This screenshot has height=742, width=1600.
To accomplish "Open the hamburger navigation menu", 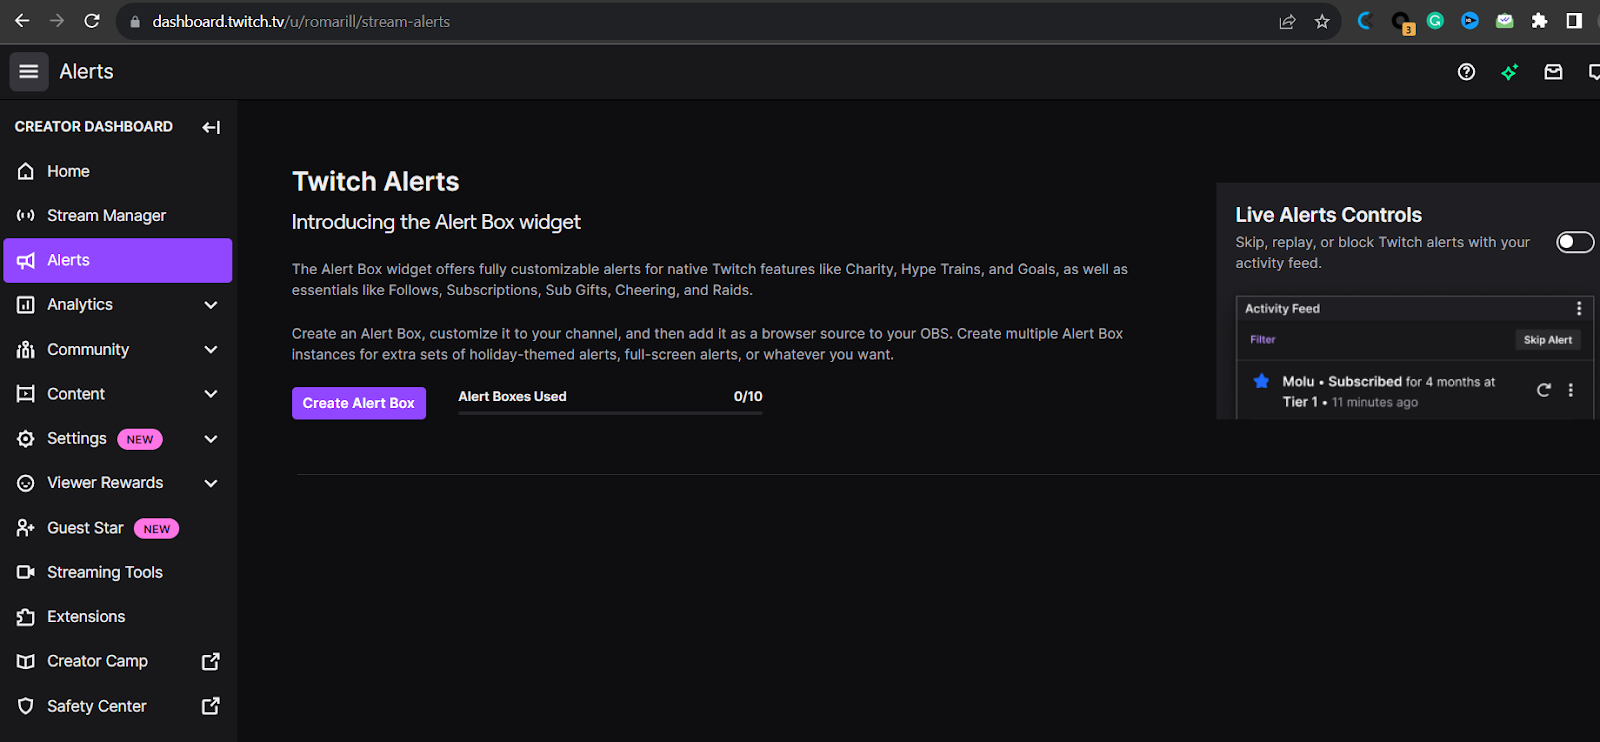I will click(28, 71).
